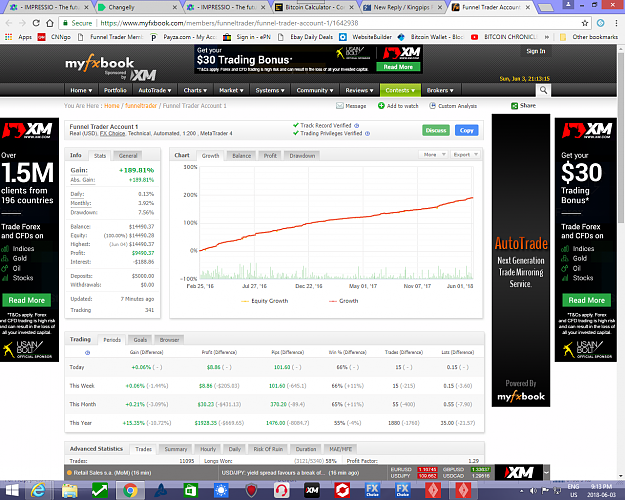Viewport: 625px width, 500px height.
Task: Click the green Add to watch icon
Action: [x=381, y=106]
